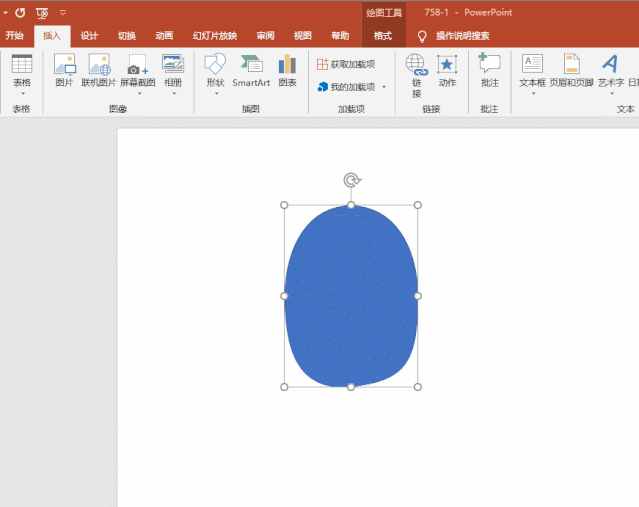Click 获取加载项 (Get Add-ins) button
639x507 pixels.
tap(346, 64)
